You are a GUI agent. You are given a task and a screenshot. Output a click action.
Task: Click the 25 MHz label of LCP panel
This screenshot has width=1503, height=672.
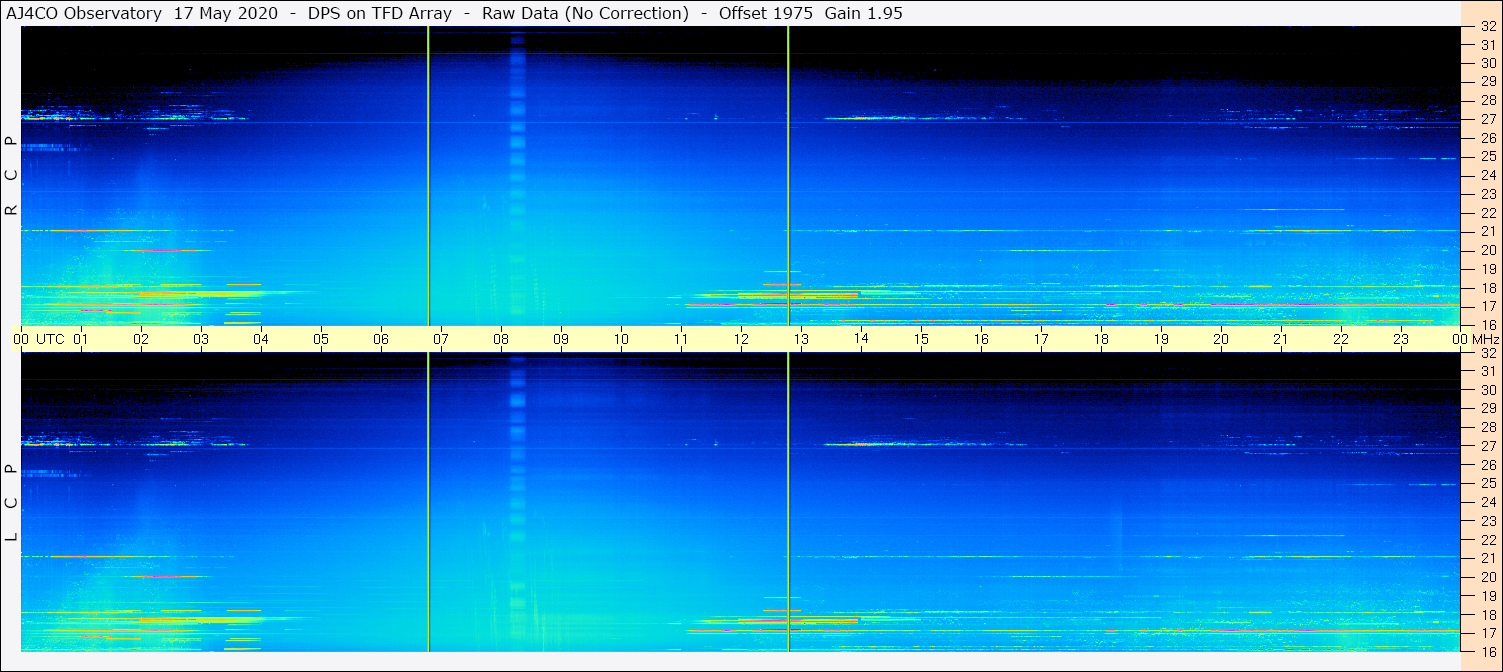click(1488, 483)
